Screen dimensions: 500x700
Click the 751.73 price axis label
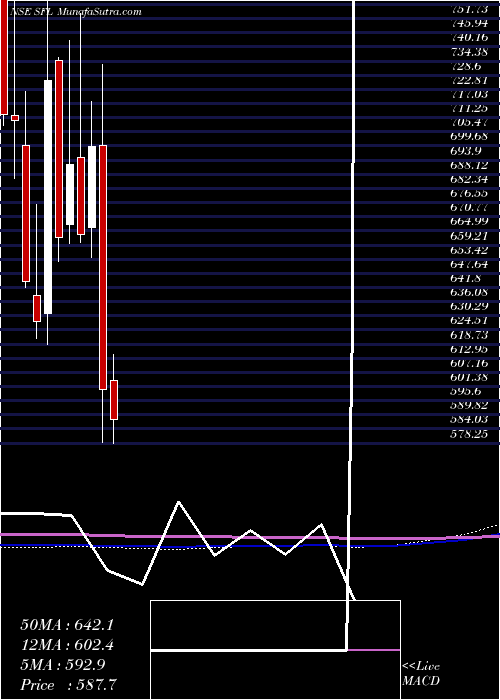(469, 10)
